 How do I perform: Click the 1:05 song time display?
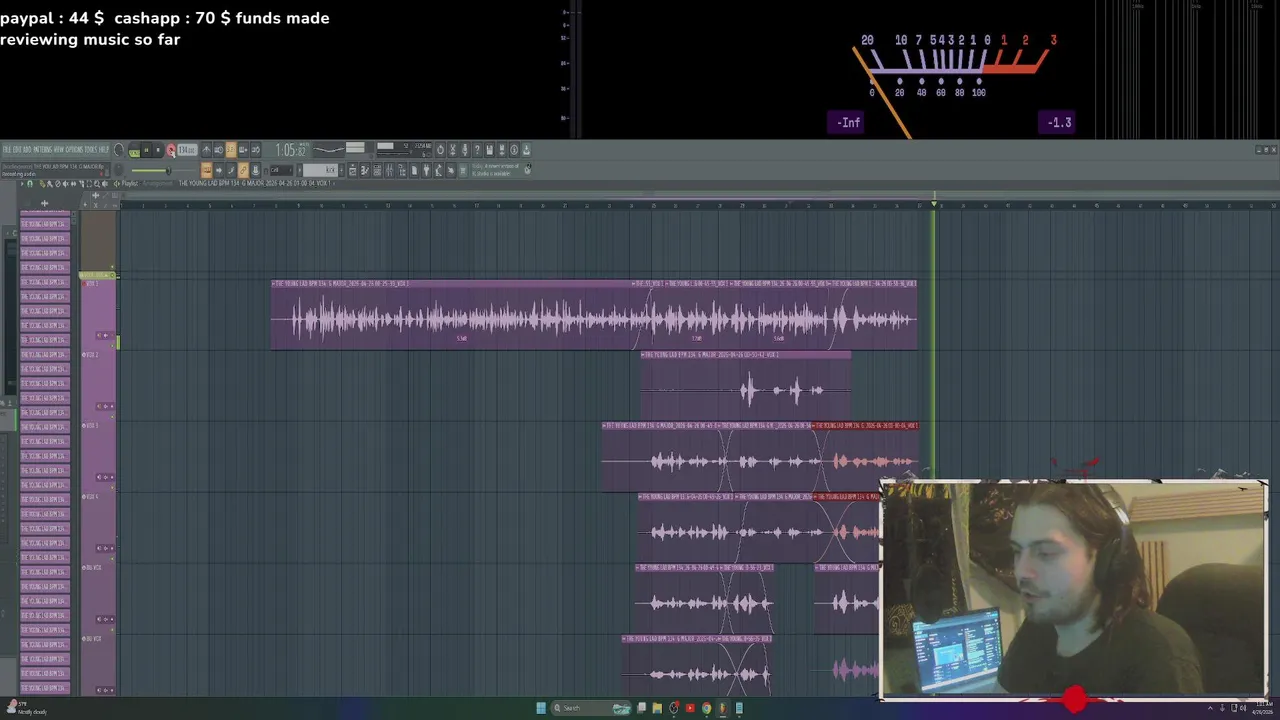tap(291, 149)
